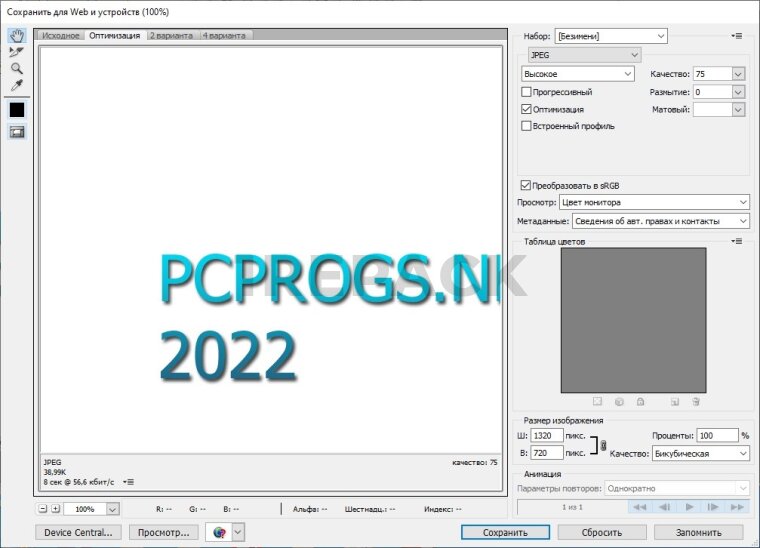Uncheck the Оптимизация checkbox
760x548 pixels.
[x=527, y=109]
